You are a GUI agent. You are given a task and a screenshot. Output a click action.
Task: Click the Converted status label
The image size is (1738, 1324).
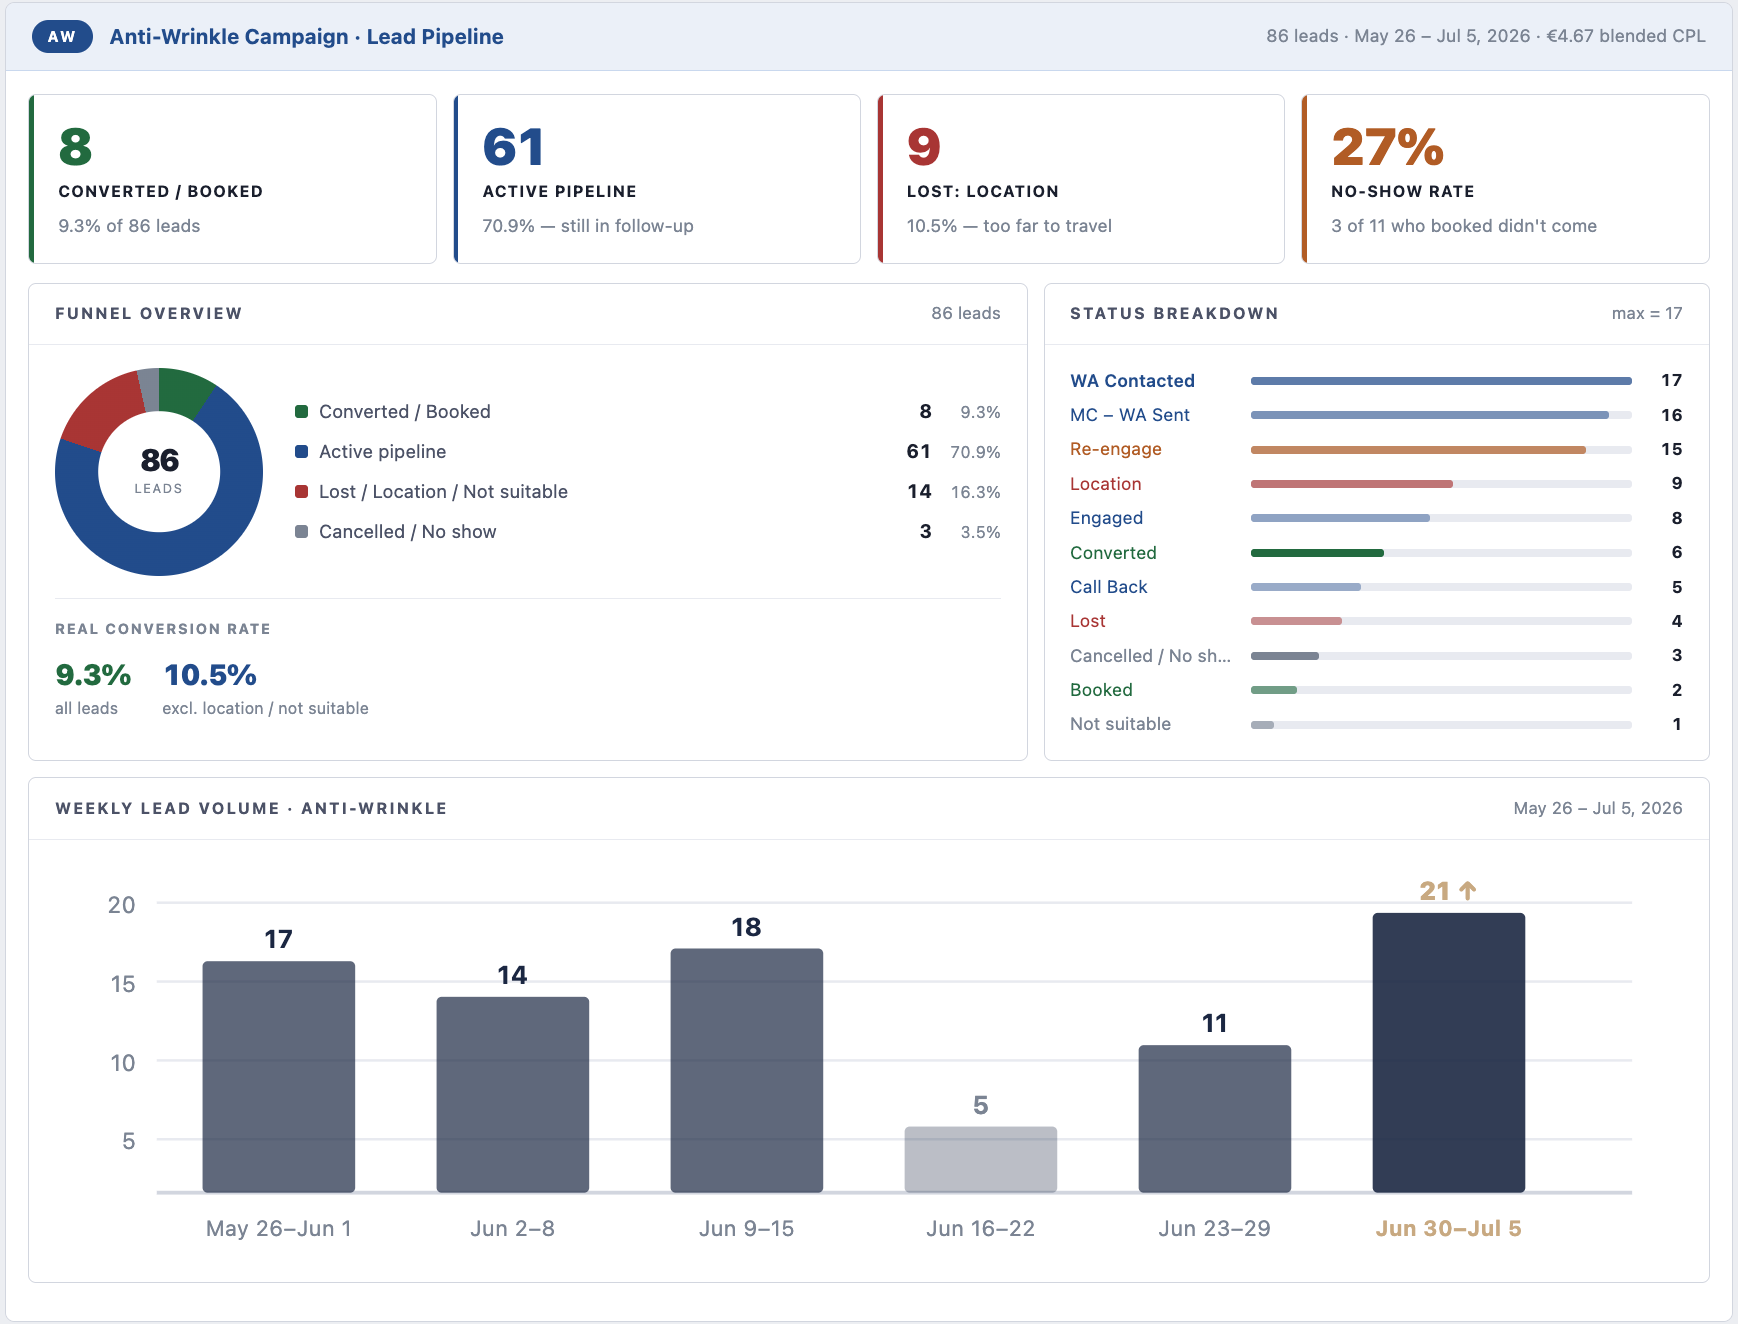point(1113,553)
